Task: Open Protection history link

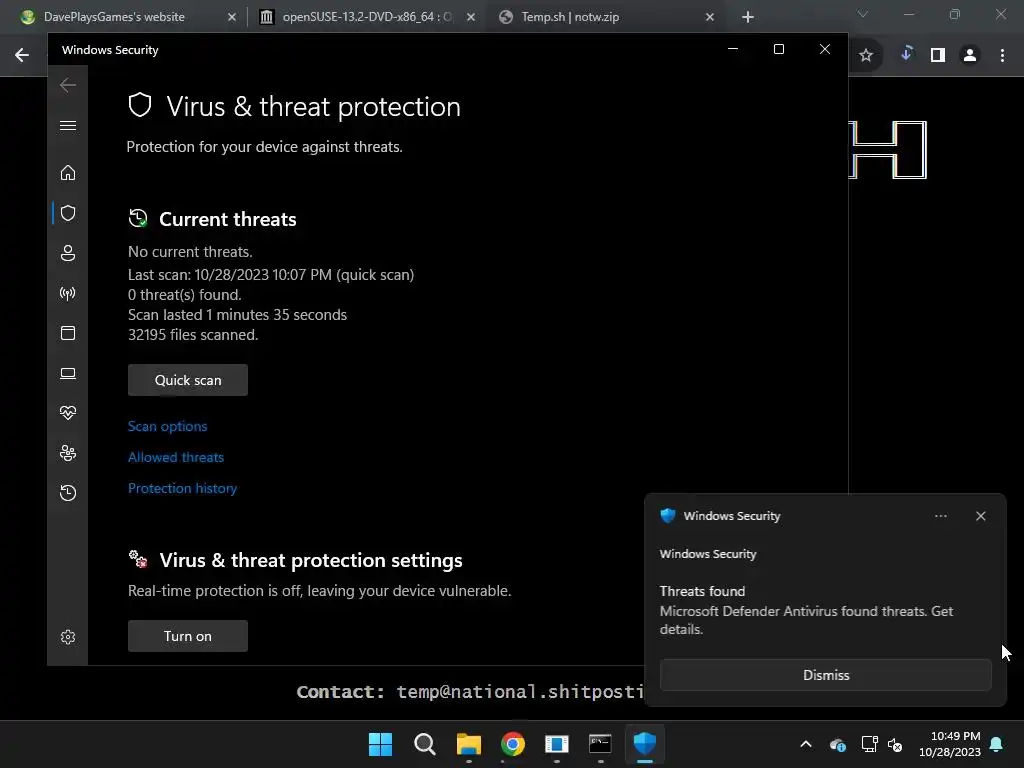Action: pyautogui.click(x=182, y=488)
